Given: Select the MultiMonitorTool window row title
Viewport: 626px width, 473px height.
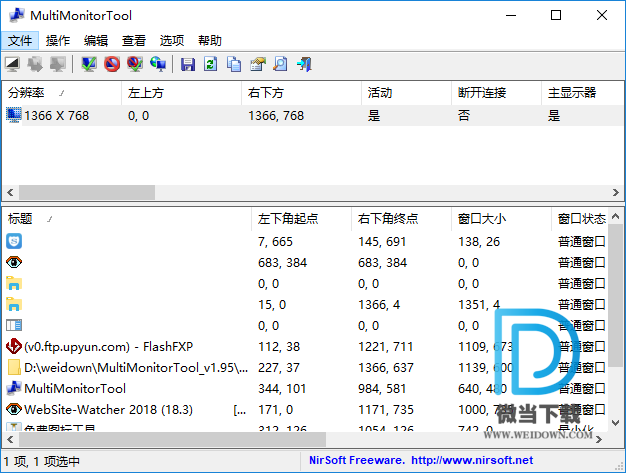Looking at the screenshot, I should pos(75,388).
